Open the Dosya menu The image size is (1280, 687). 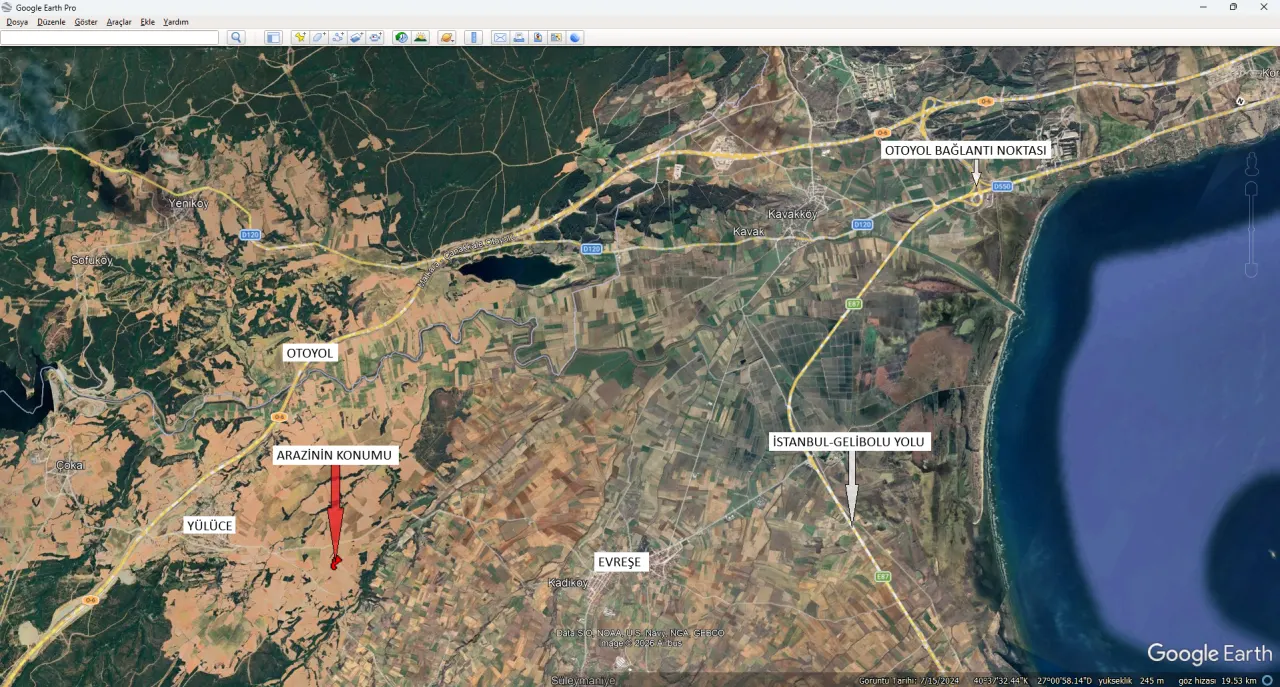click(x=17, y=22)
